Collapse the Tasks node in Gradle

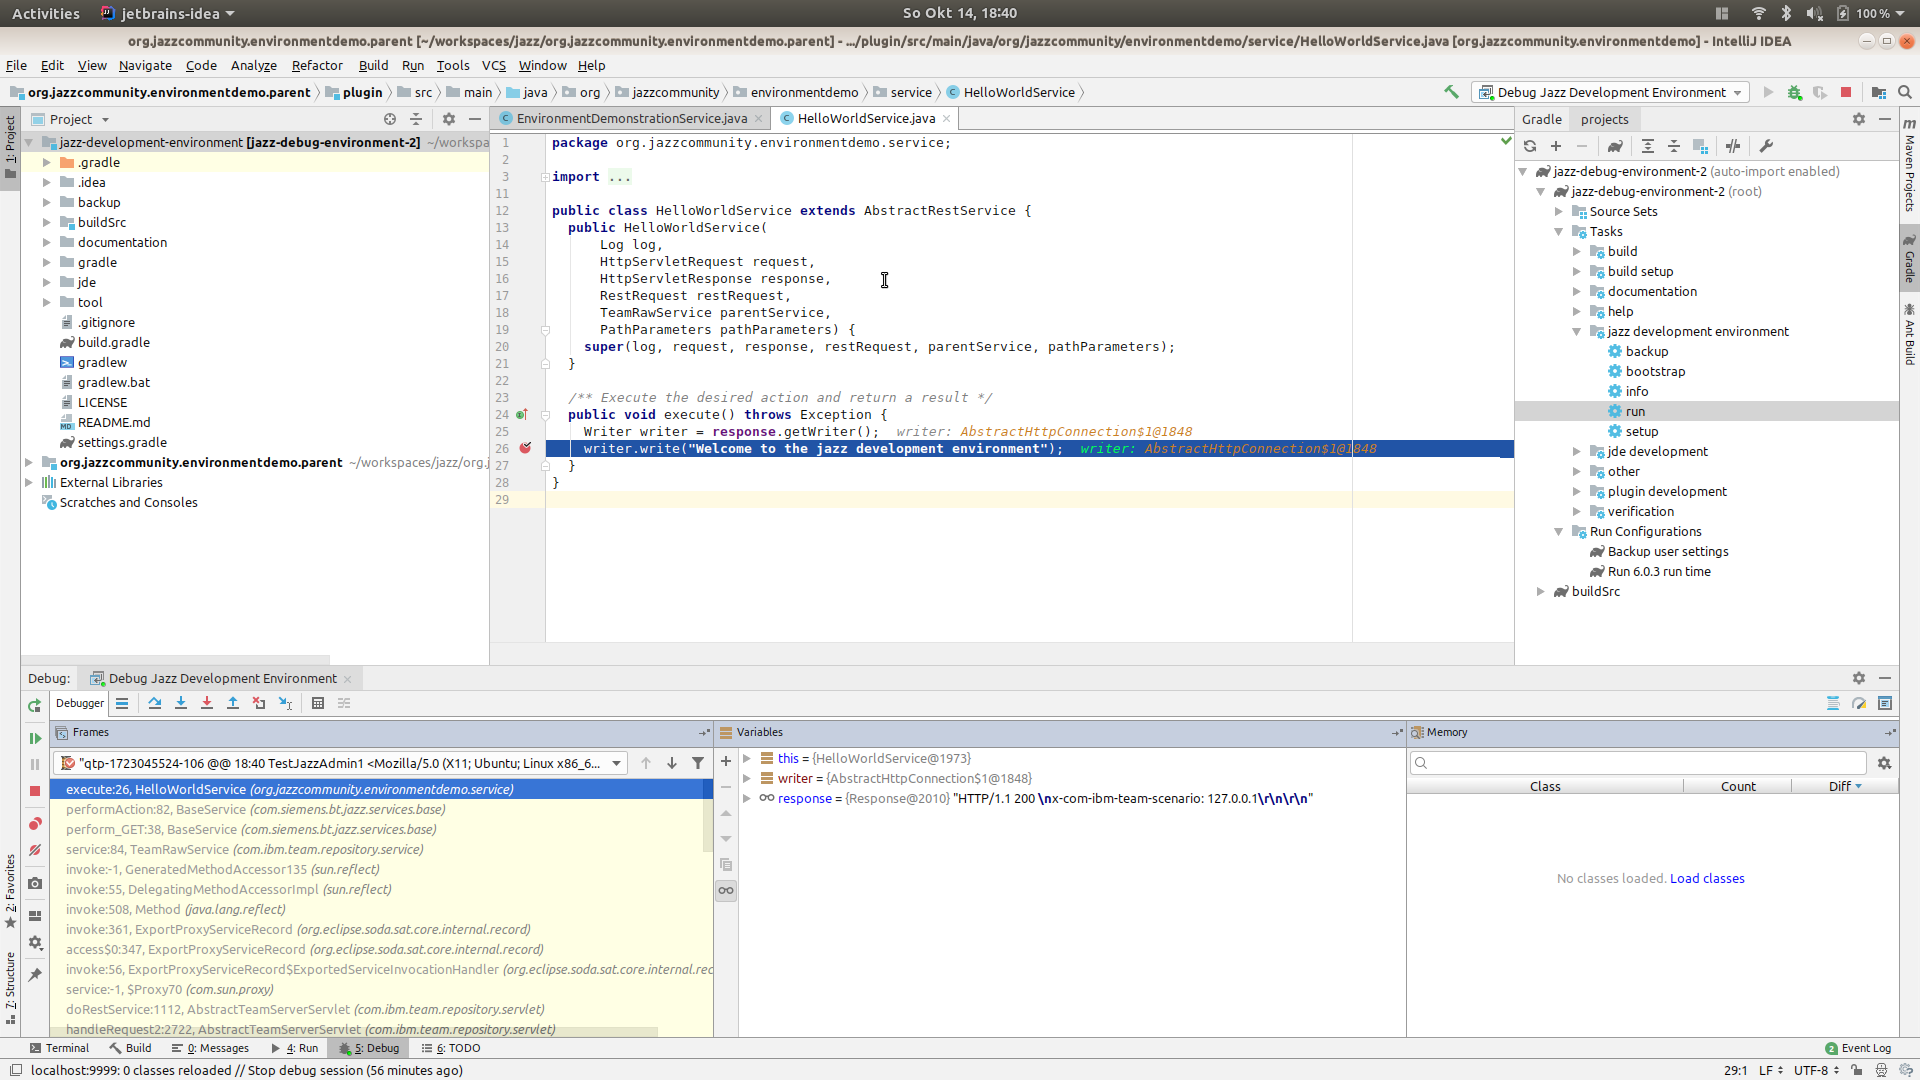pos(1558,231)
